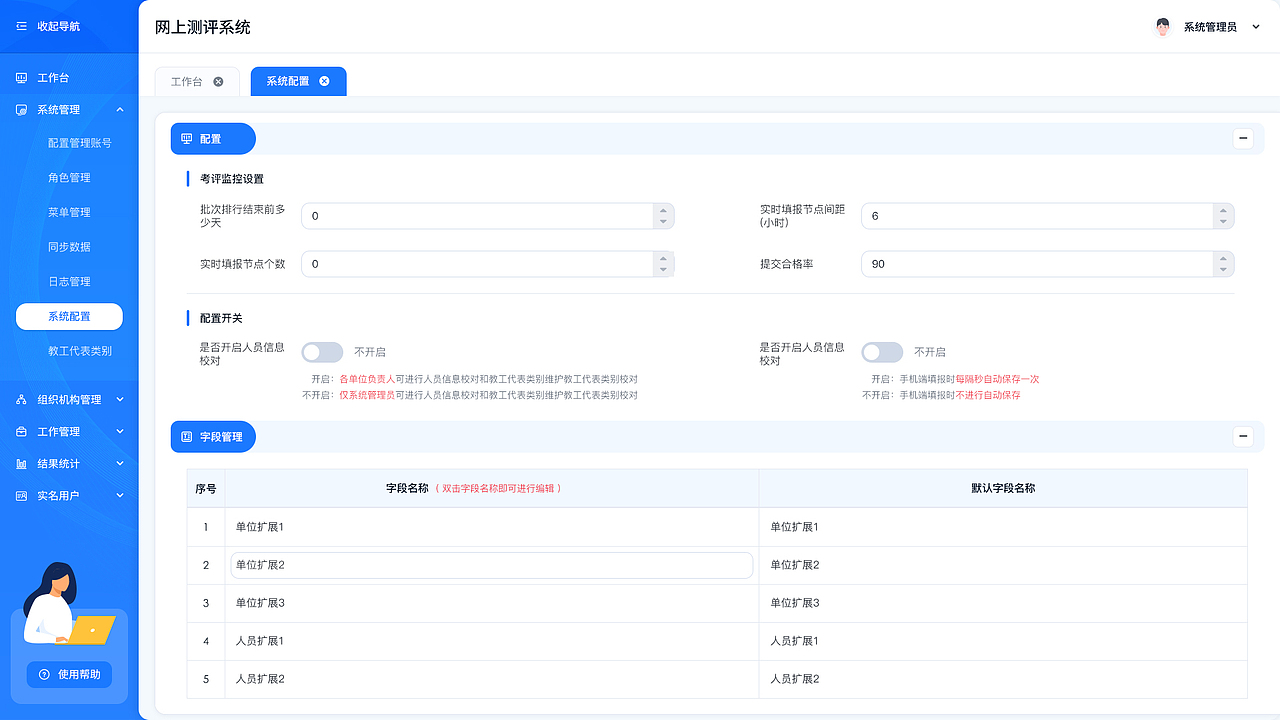
Task: Click 收起导航 label
Action: click(x=59, y=26)
